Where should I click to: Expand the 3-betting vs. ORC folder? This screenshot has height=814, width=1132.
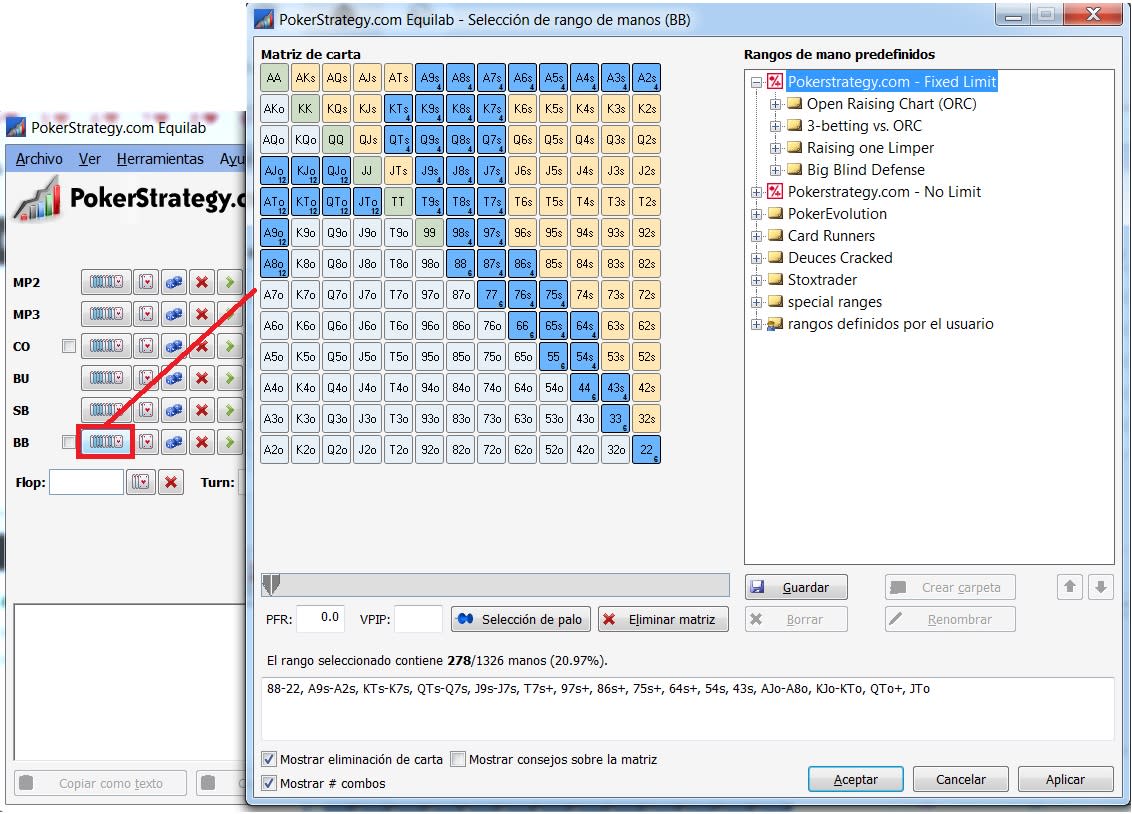775,126
